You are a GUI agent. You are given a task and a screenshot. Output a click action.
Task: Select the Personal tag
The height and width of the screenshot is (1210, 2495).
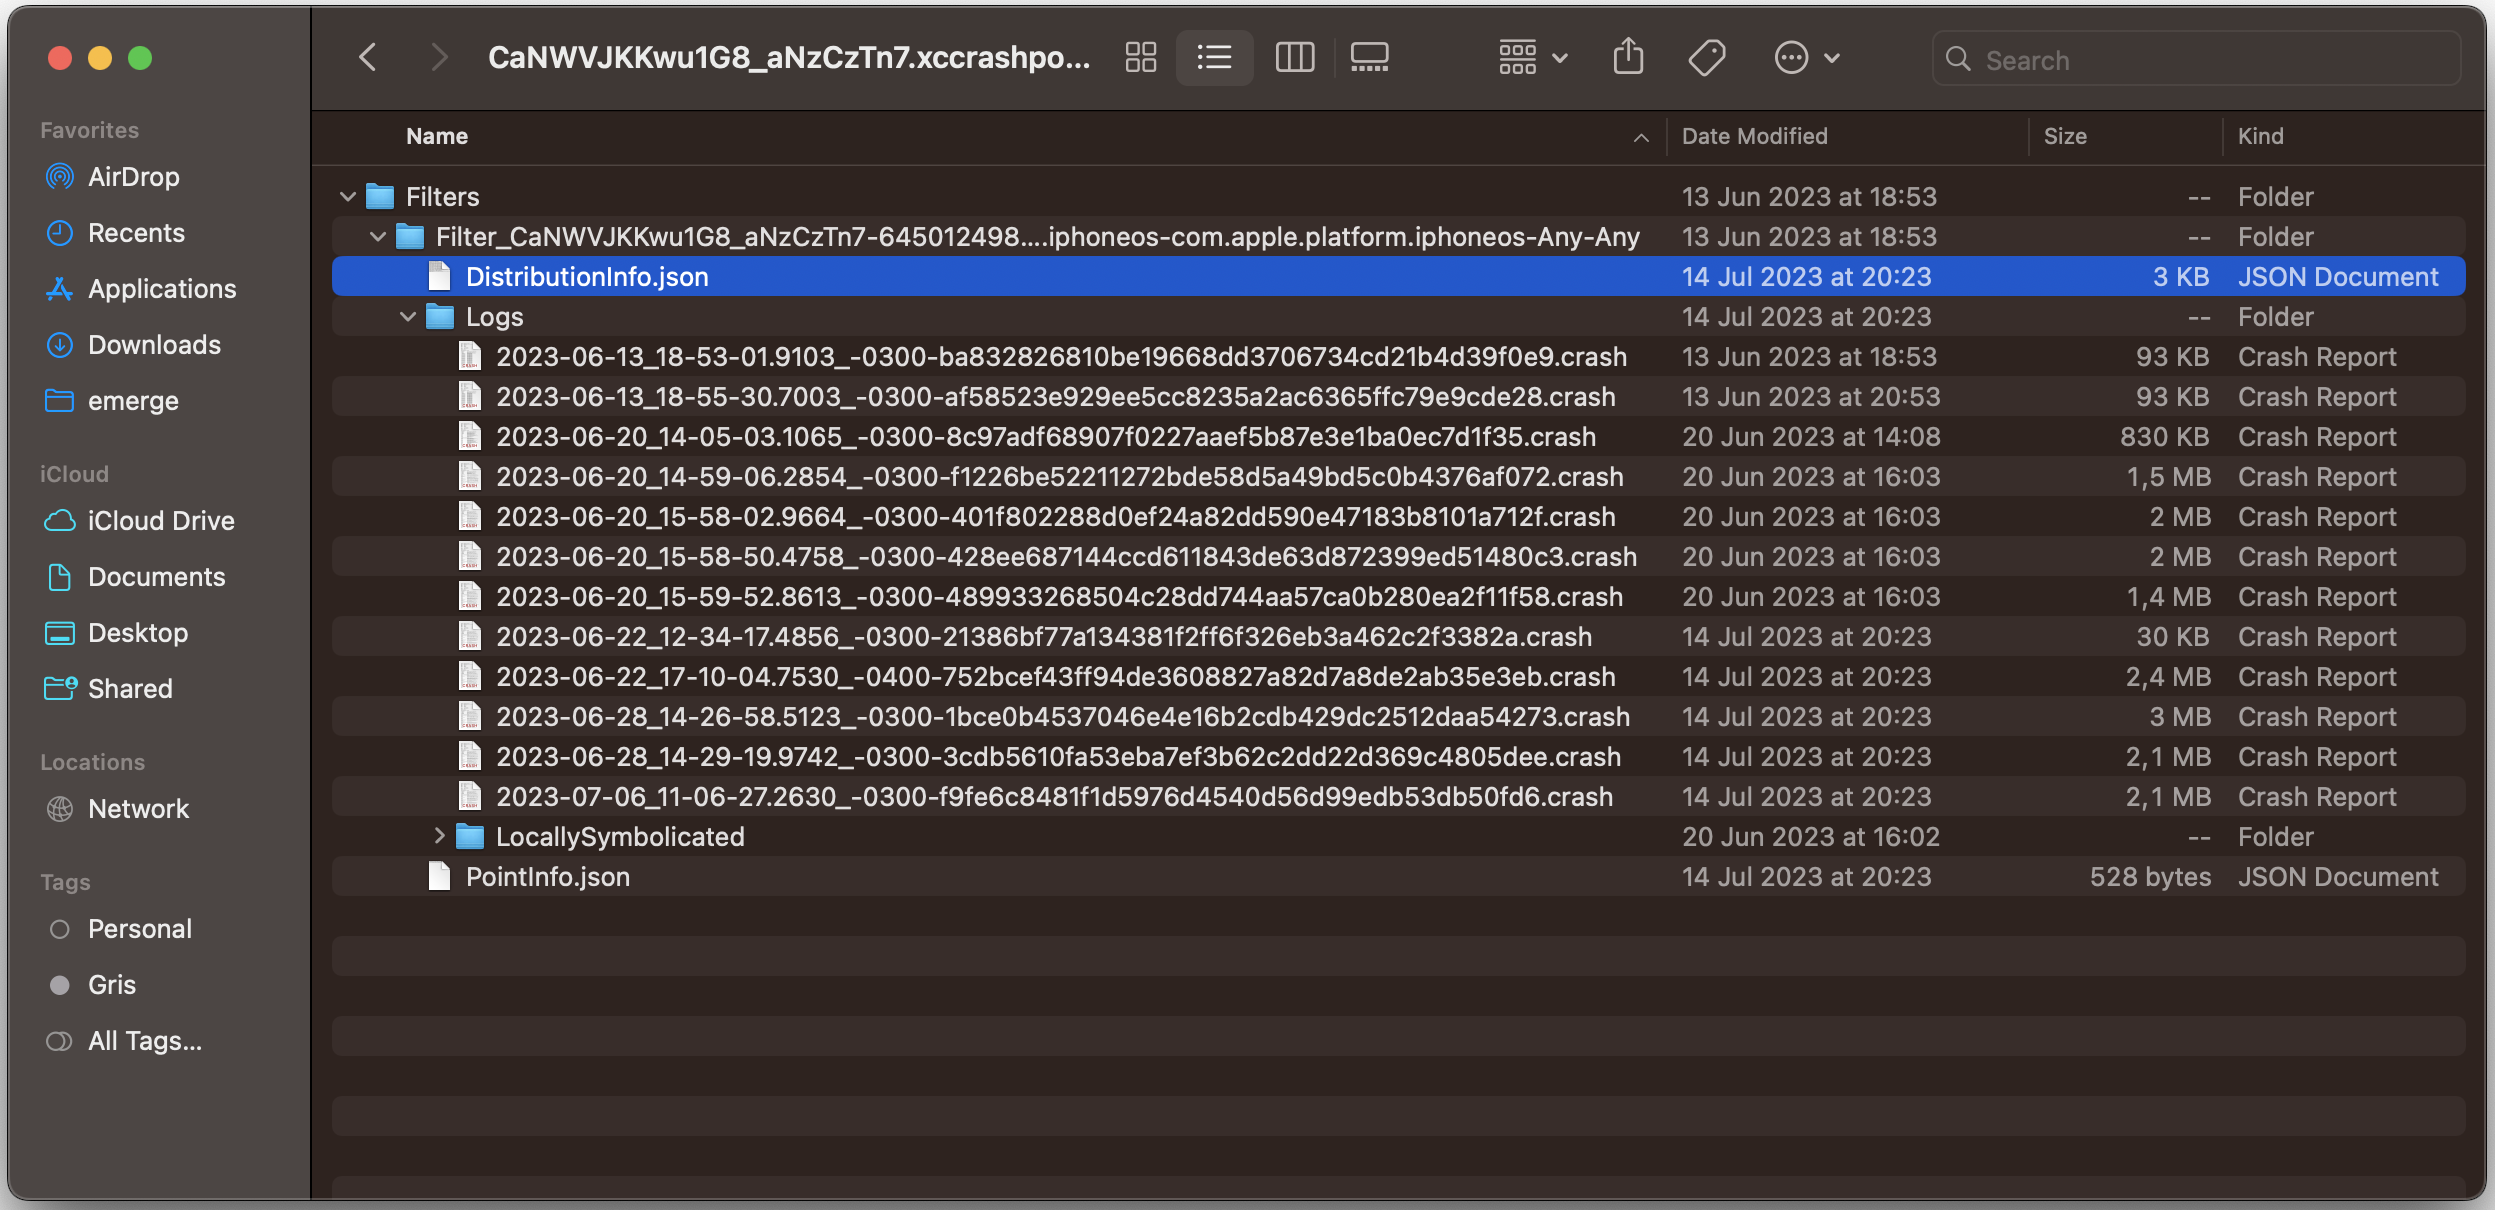pos(140,928)
